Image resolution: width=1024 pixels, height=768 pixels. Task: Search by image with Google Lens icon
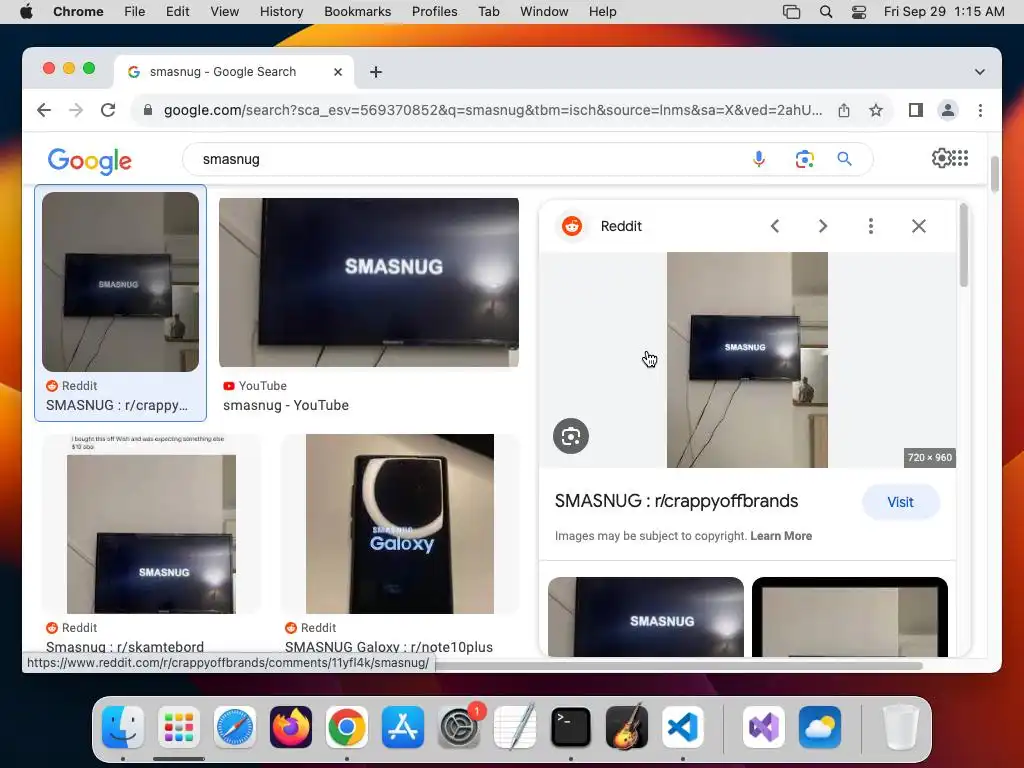pos(805,159)
